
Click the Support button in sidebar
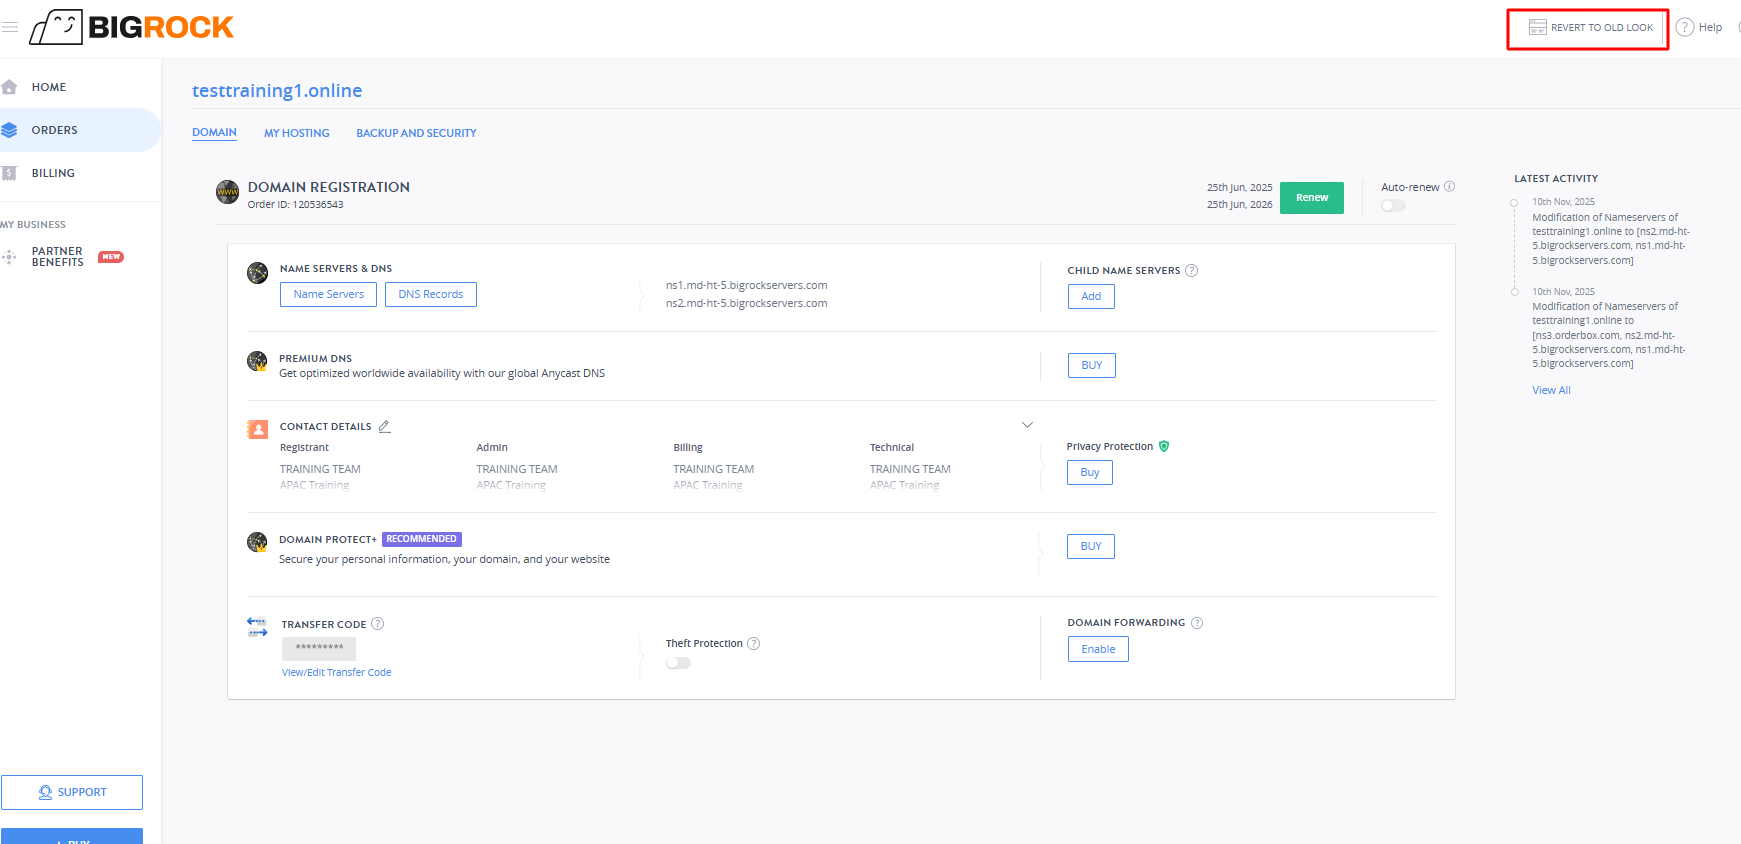click(72, 792)
